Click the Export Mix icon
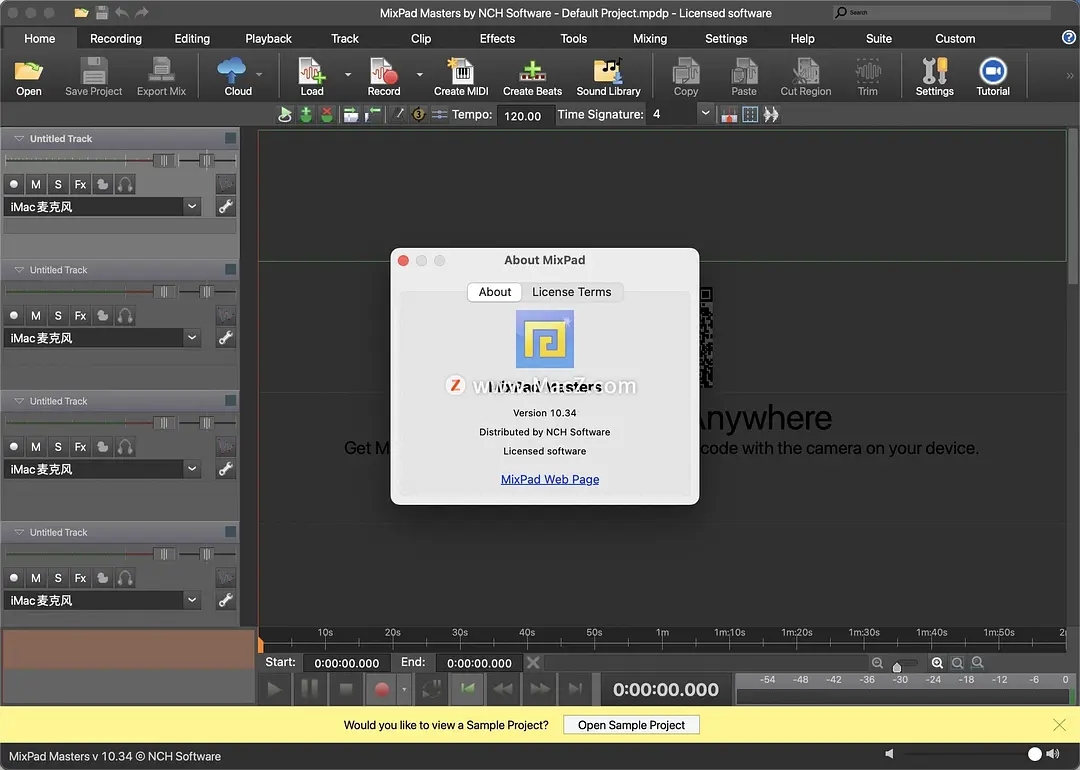This screenshot has width=1080, height=770. [161, 76]
